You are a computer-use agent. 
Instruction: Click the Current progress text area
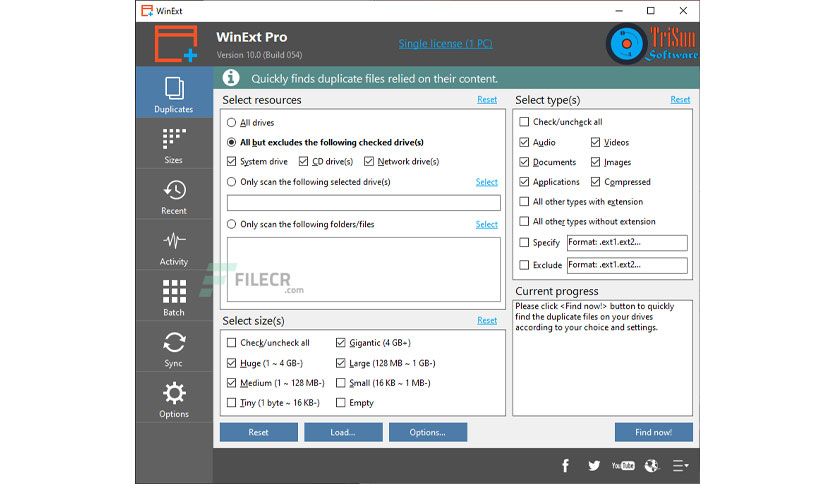coord(602,358)
